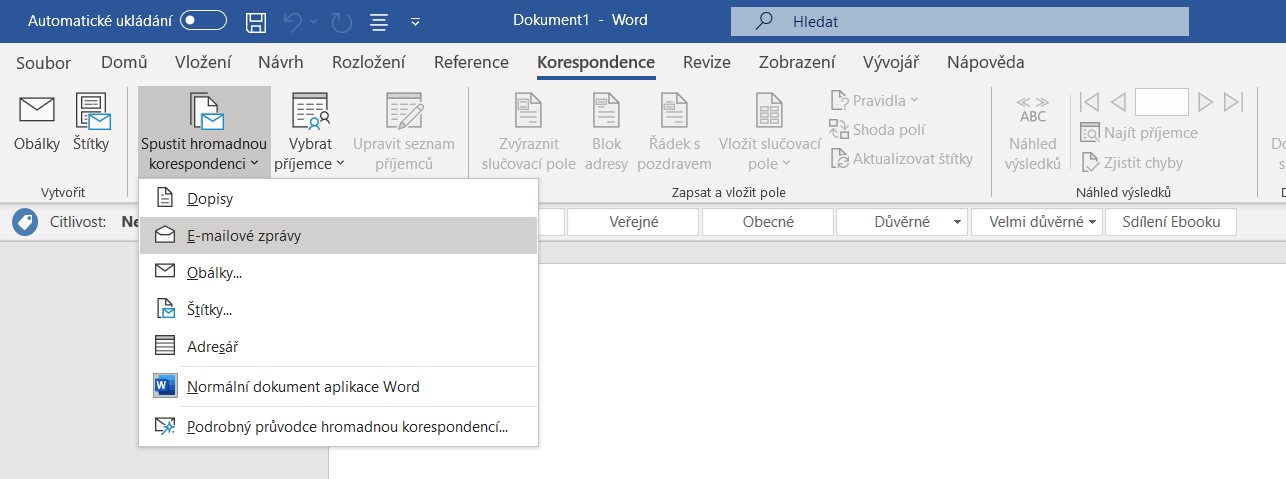Open the Důvěrné dropdown arrow
Viewport: 1286px width, 479px height.
[958, 222]
